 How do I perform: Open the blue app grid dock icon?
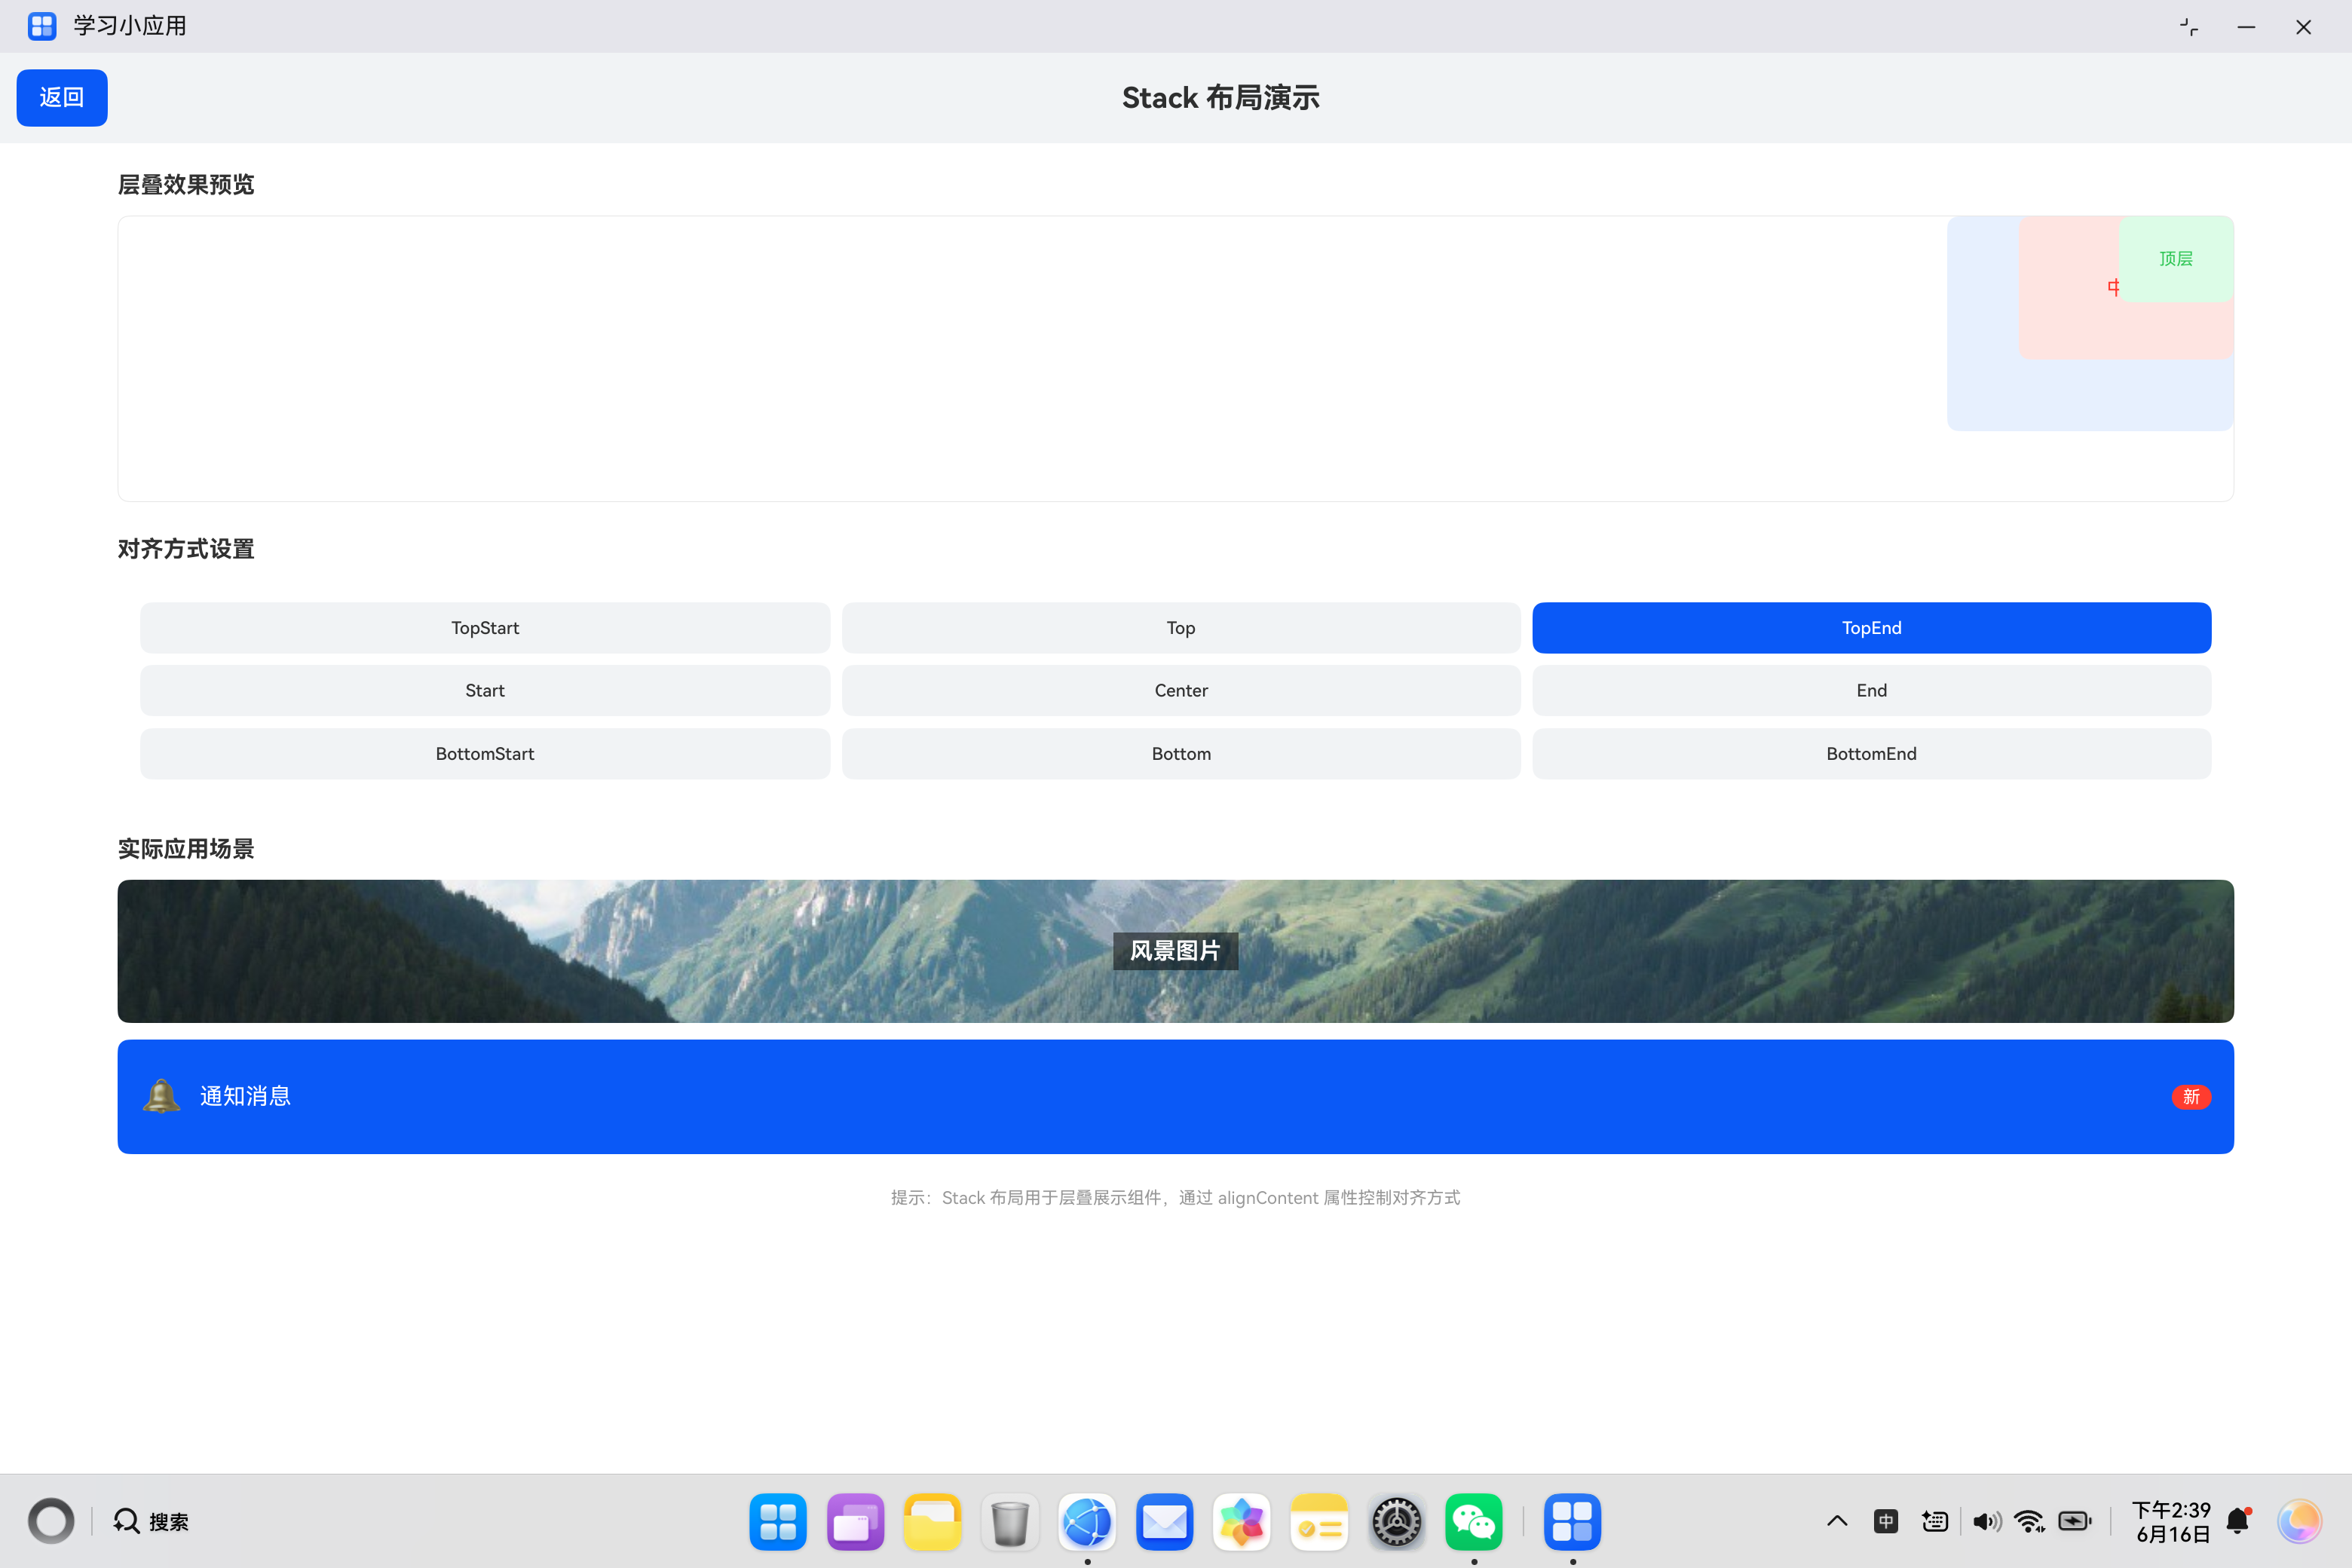coord(778,1522)
